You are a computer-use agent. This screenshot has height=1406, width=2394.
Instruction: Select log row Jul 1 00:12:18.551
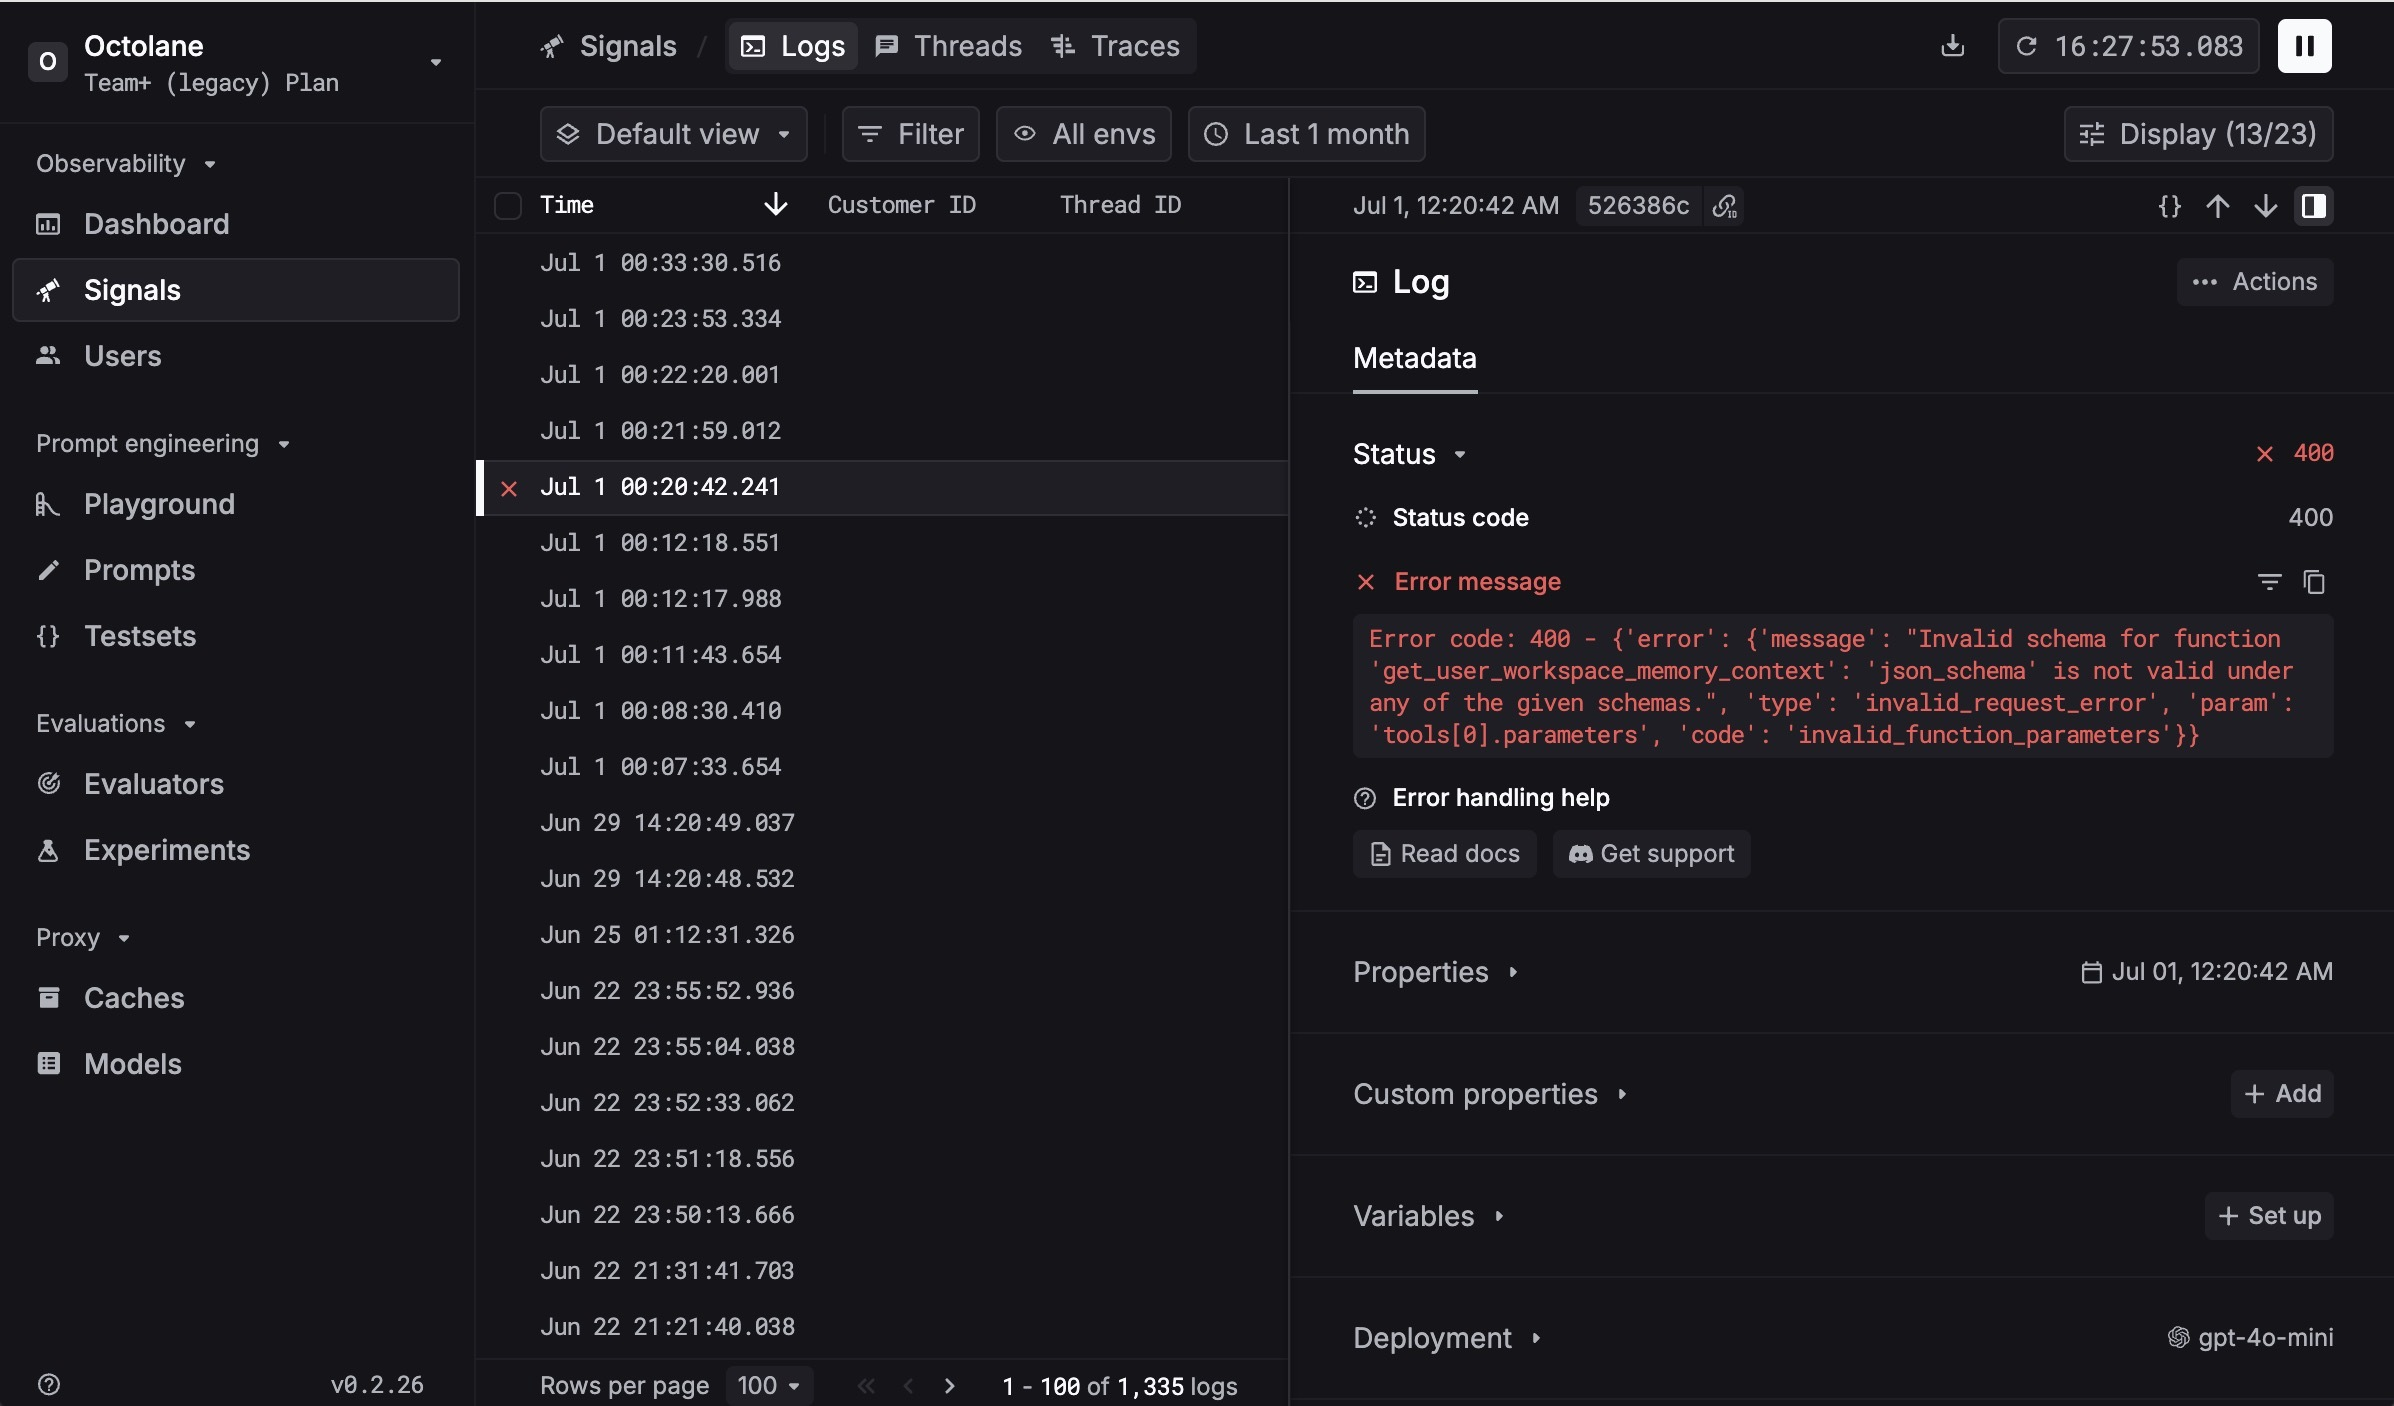coord(660,543)
